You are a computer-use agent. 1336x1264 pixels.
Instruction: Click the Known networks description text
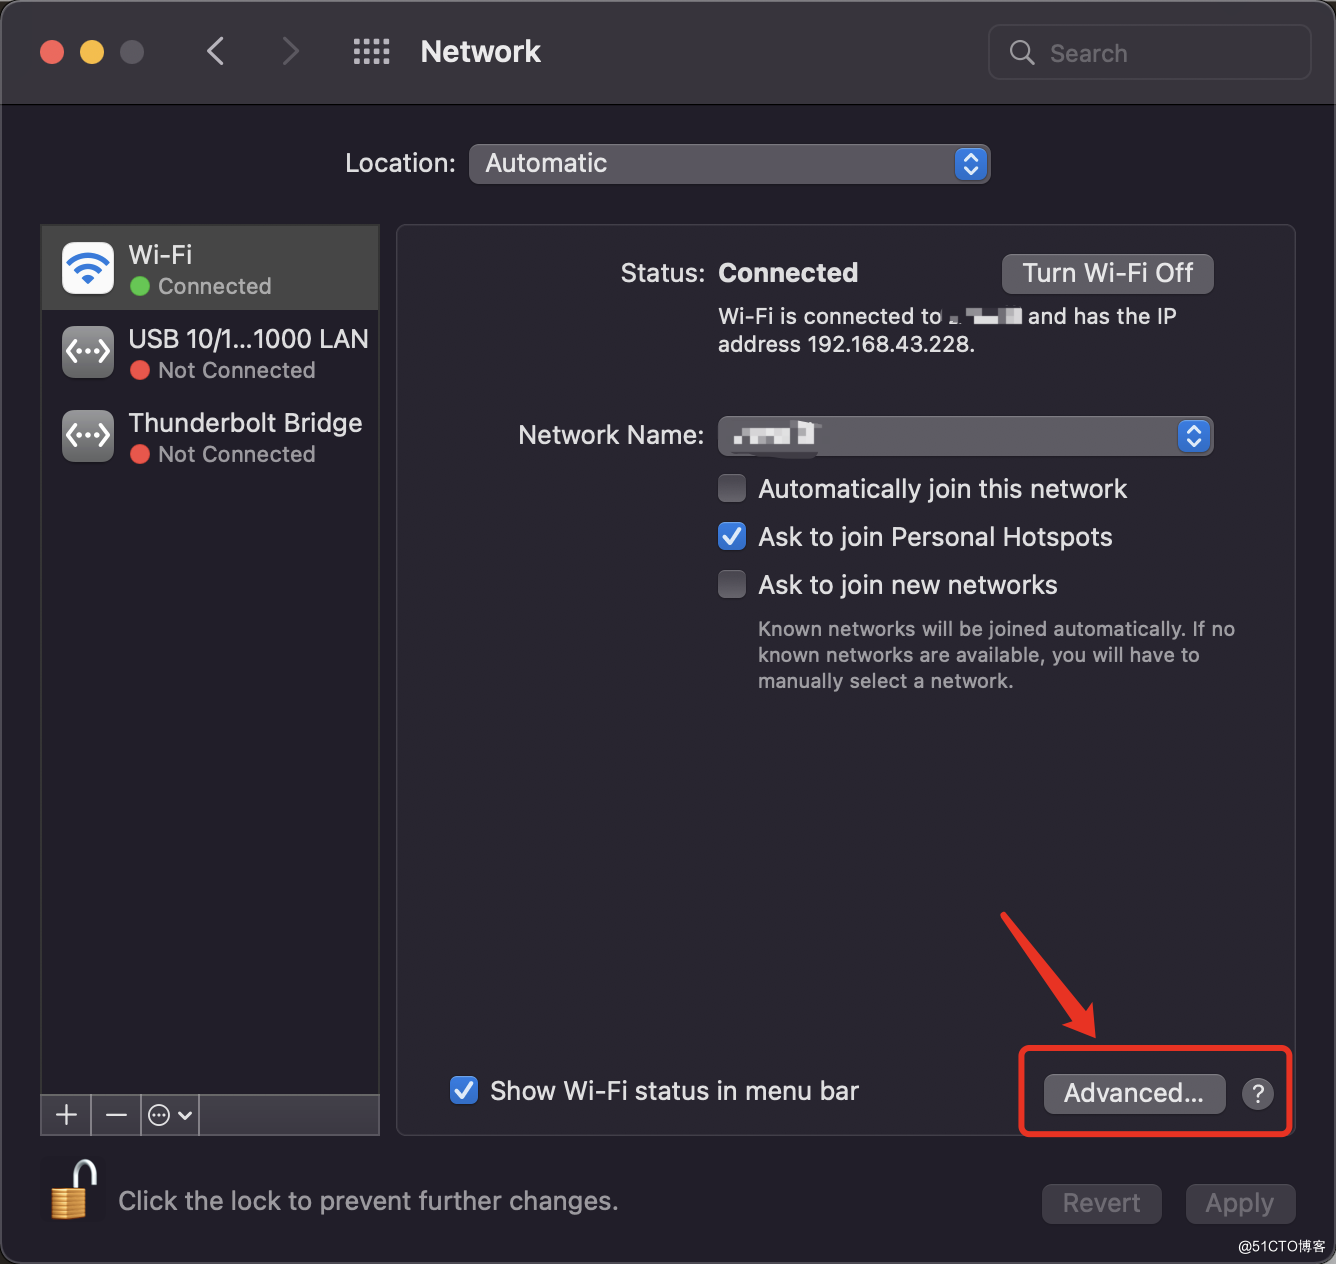tap(996, 655)
